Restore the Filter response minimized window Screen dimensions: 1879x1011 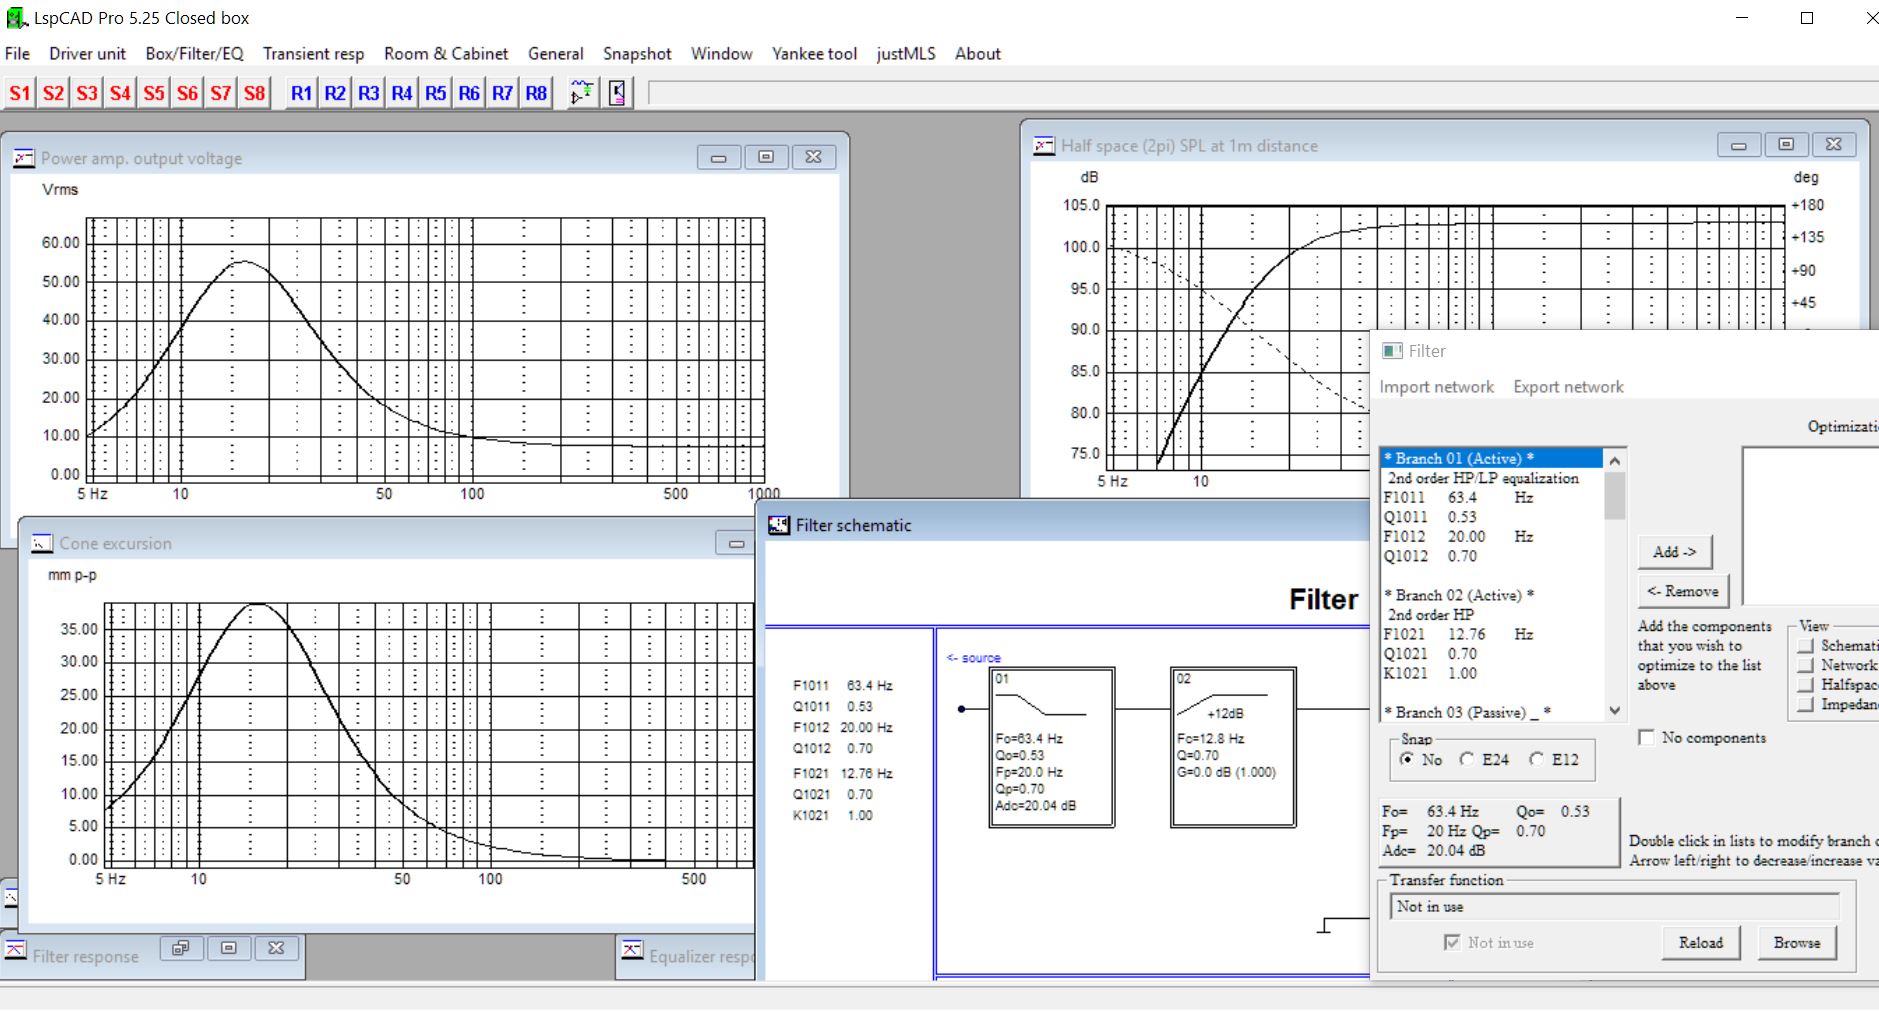(181, 948)
